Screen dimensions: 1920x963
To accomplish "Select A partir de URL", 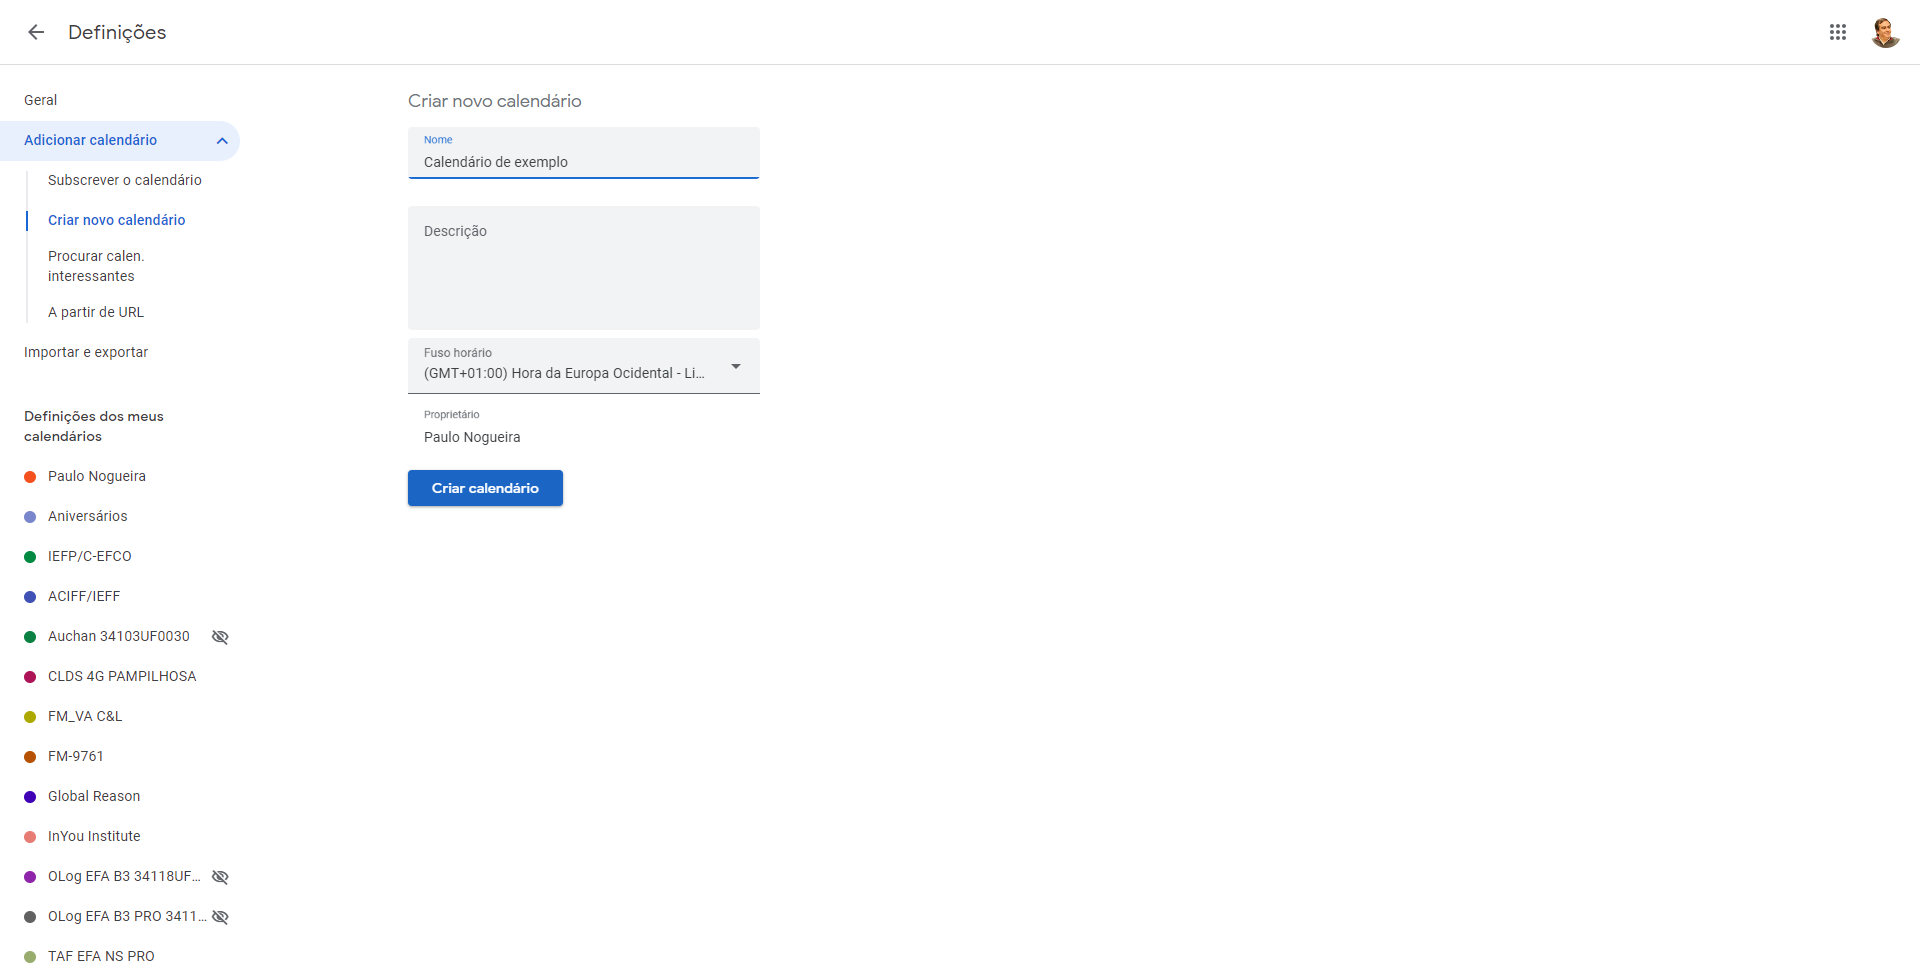I will (x=96, y=312).
